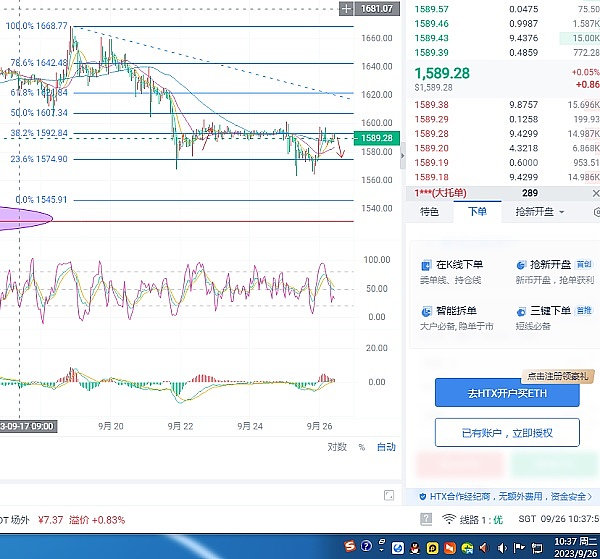Click the Wi-Fi line status icon
Viewport: 600px width, 559px height.
coord(449,519)
